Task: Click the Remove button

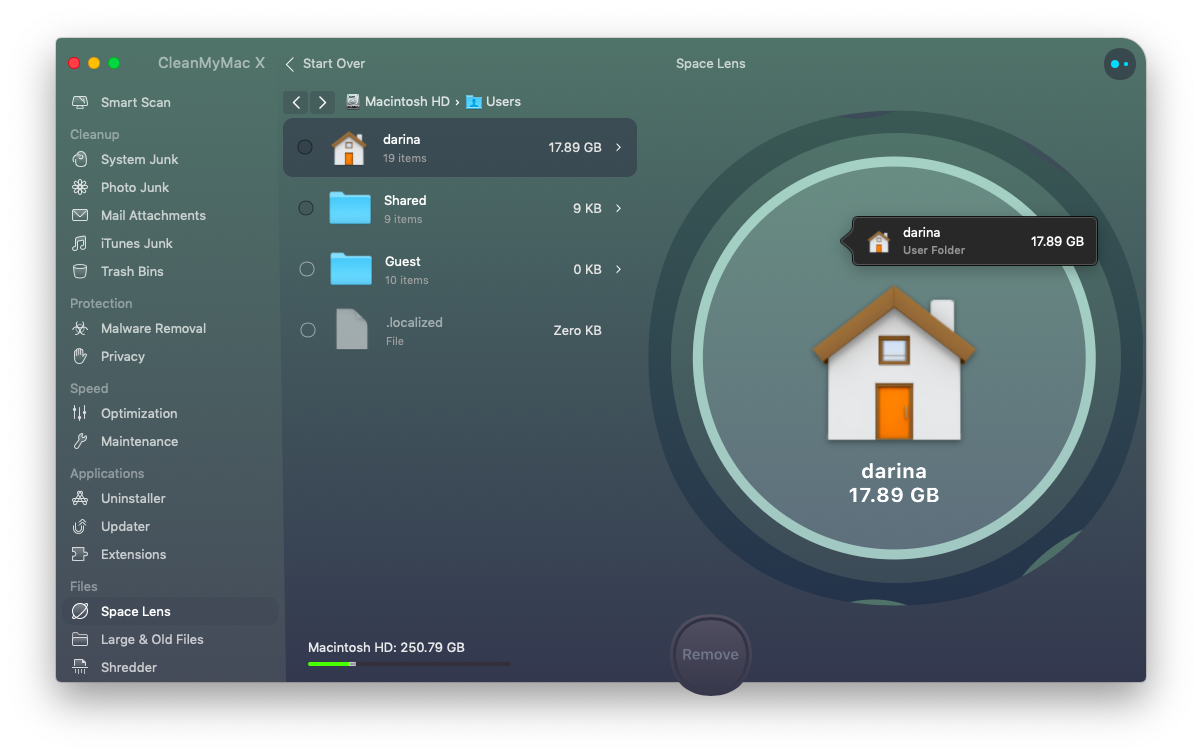Action: point(710,655)
